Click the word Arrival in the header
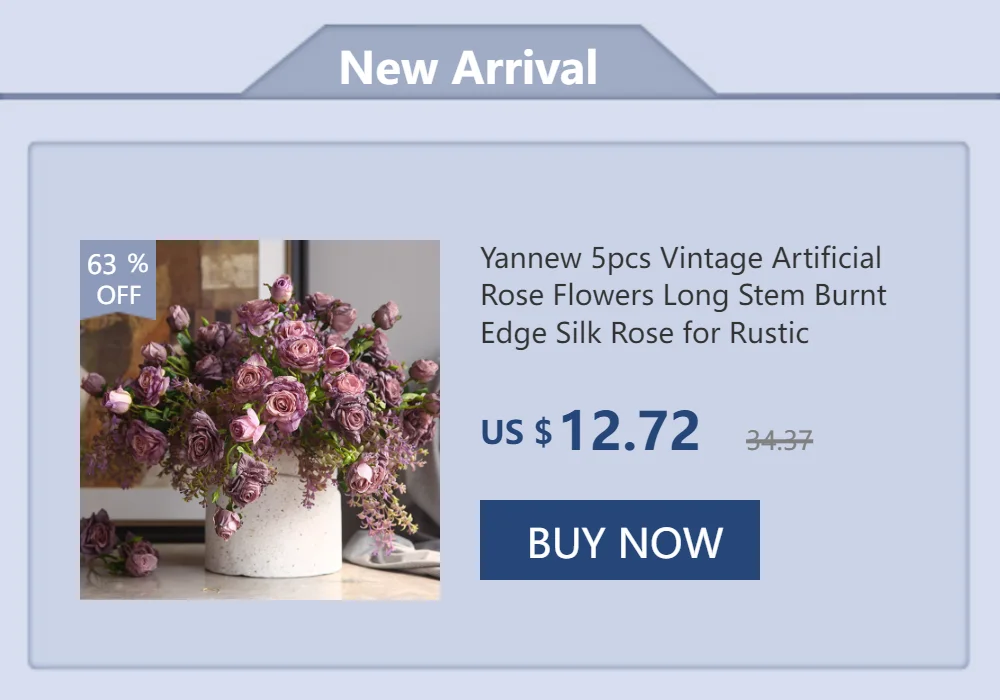The width and height of the screenshot is (1000, 700). [524, 67]
